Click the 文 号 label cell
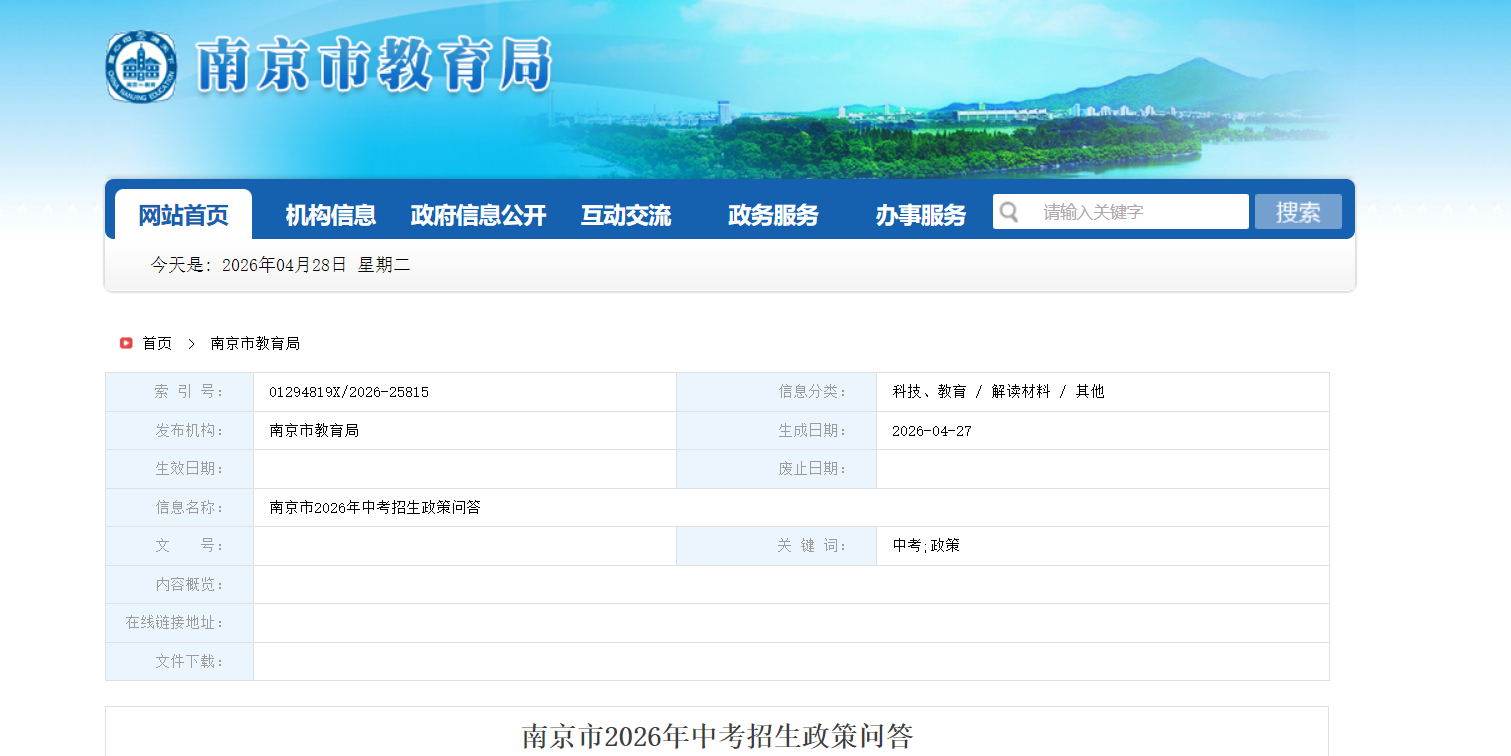 [x=180, y=546]
